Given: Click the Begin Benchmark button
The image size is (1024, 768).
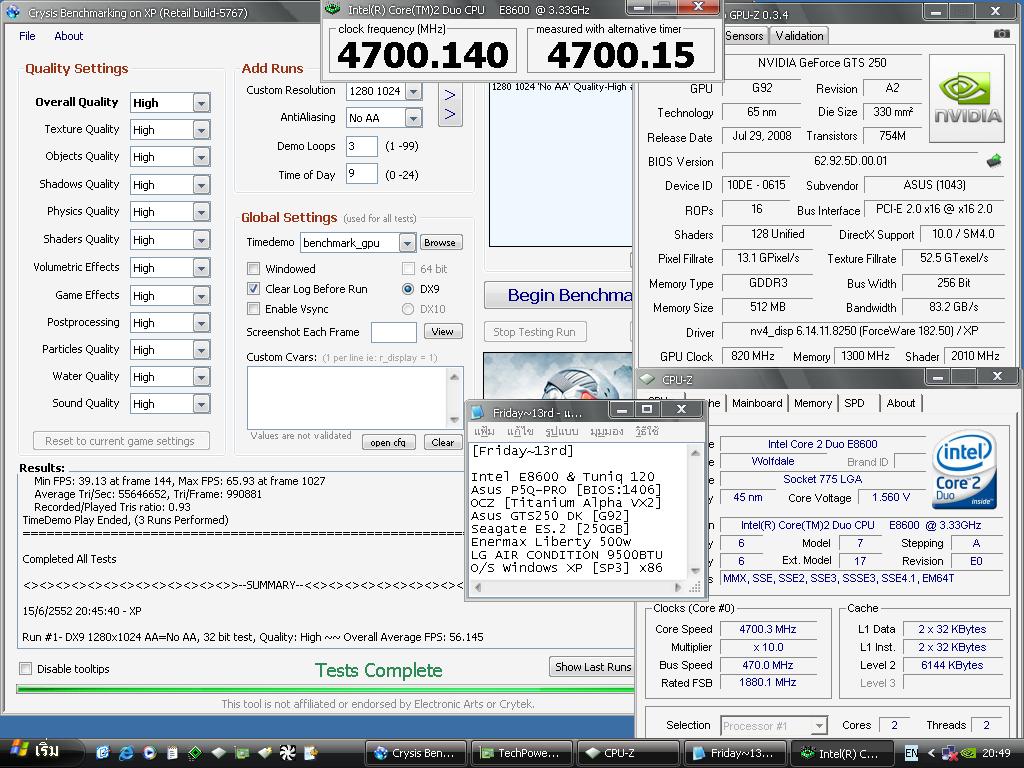Looking at the screenshot, I should pyautogui.click(x=560, y=295).
